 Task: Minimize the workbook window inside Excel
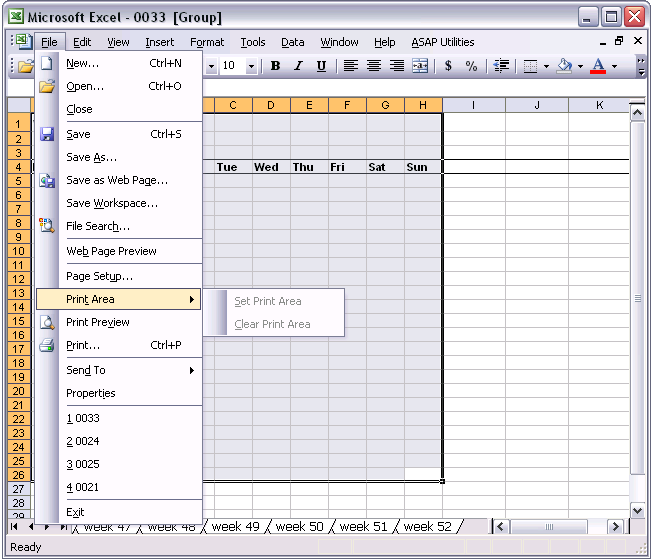tap(603, 42)
